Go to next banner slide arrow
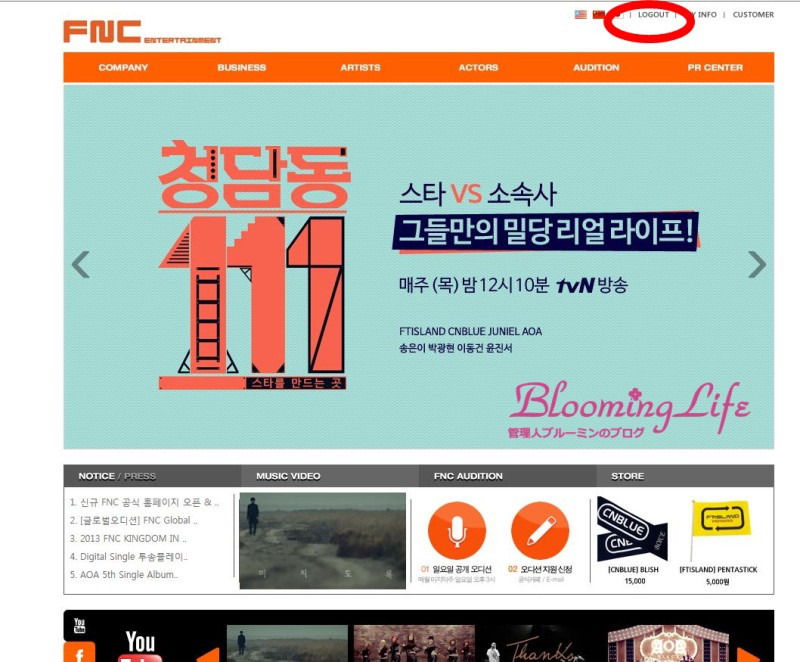Image resolution: width=800 pixels, height=662 pixels. click(x=757, y=265)
